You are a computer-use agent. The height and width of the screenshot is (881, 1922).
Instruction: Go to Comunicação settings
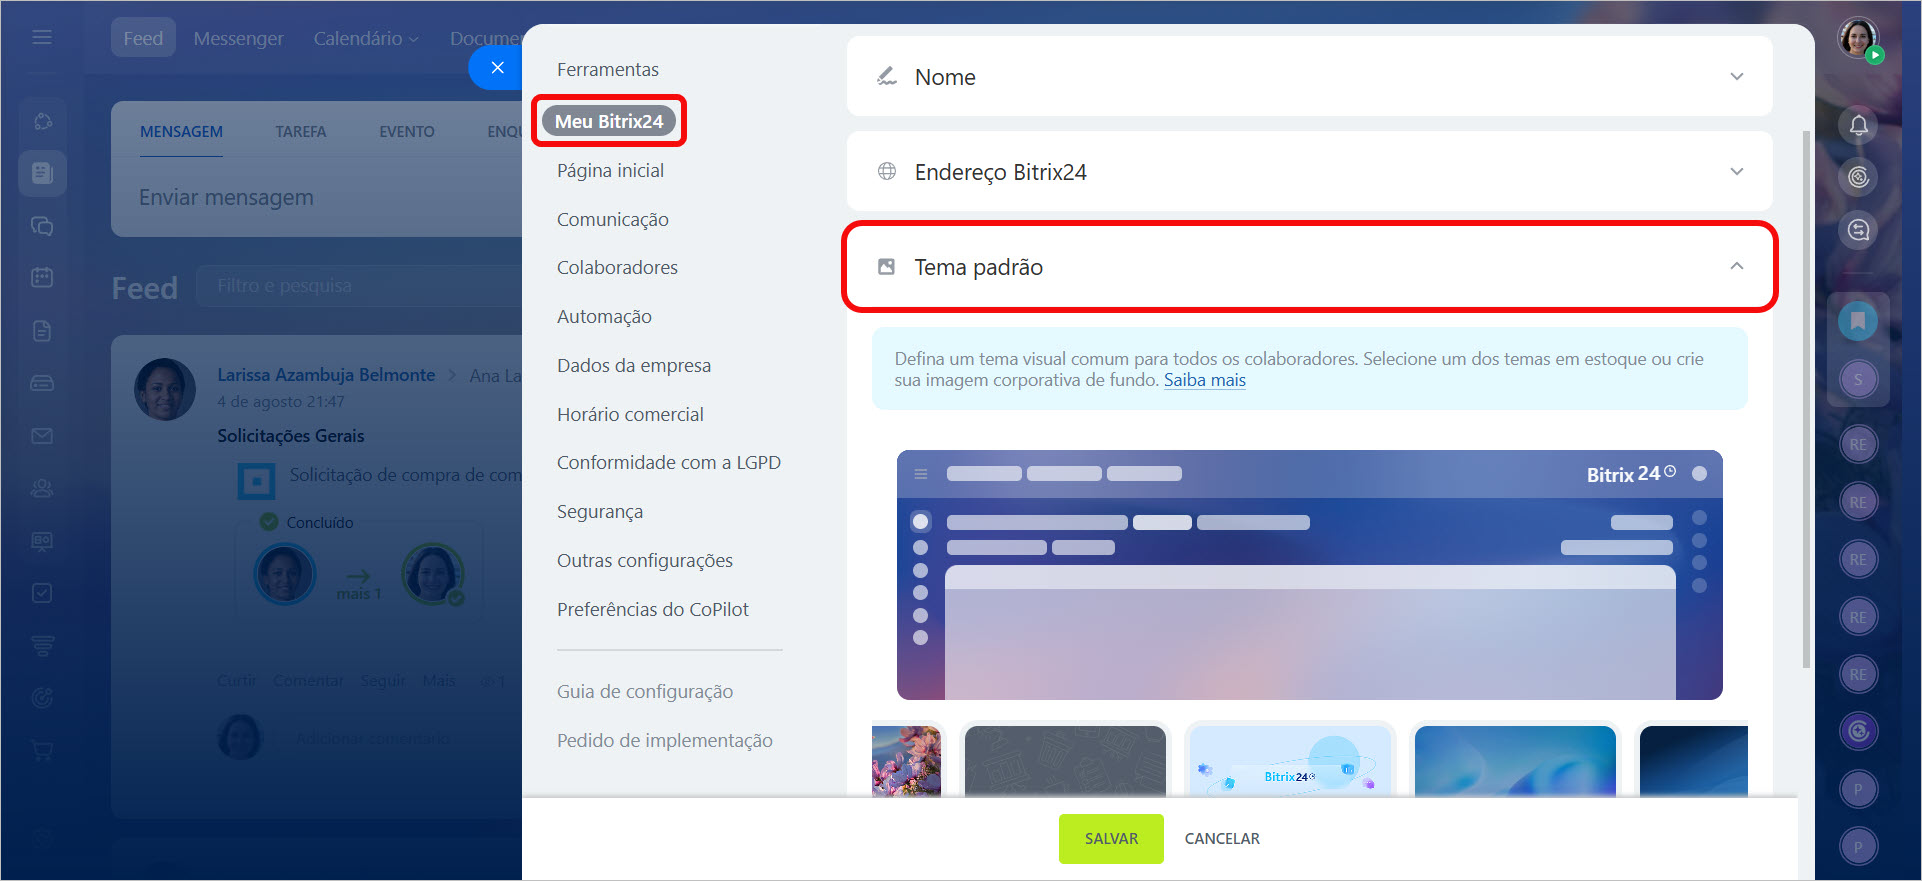[x=613, y=219]
